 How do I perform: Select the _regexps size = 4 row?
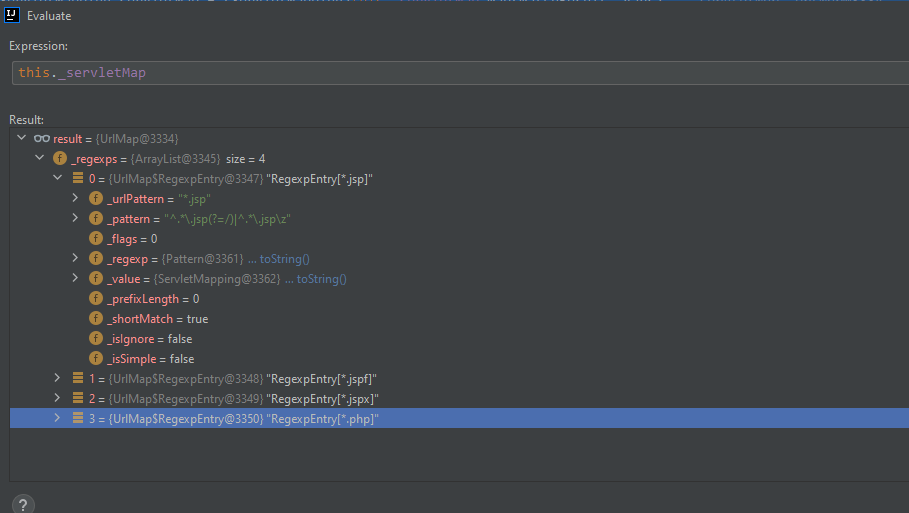coord(459,158)
